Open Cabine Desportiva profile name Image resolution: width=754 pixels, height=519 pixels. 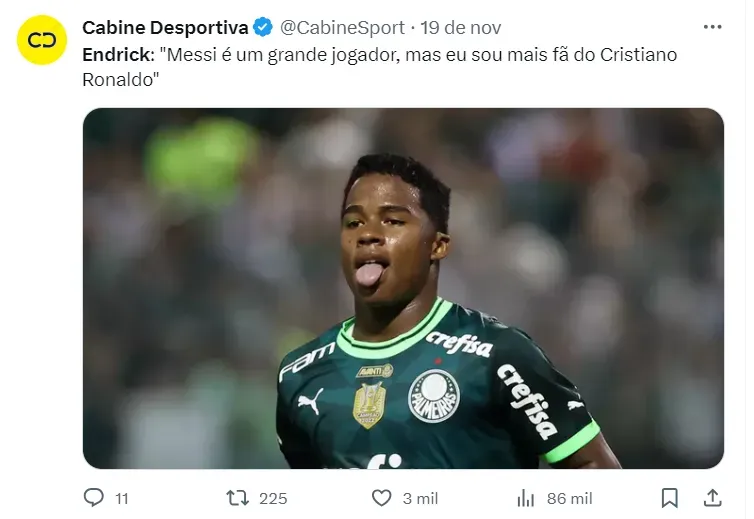(165, 28)
